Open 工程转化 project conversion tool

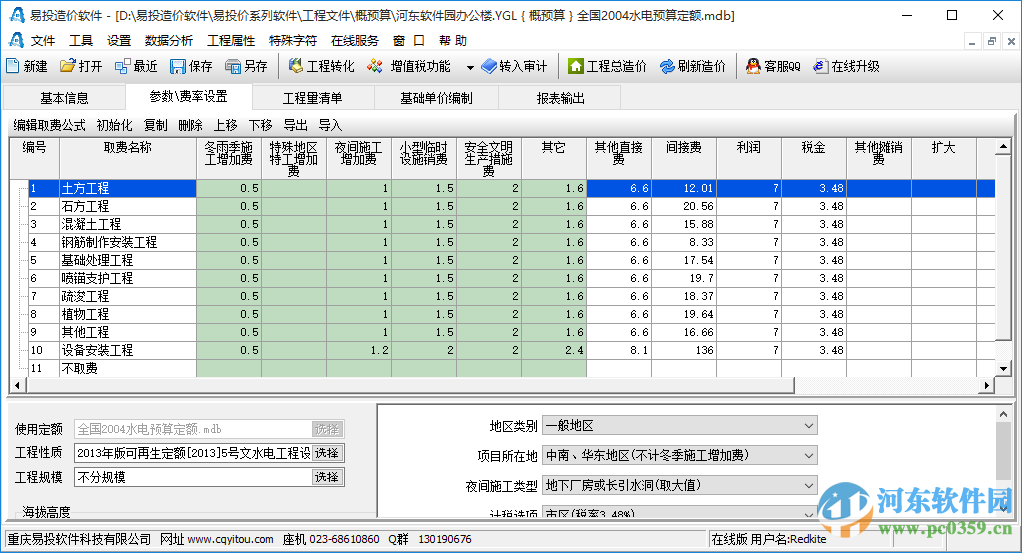tap(321, 66)
